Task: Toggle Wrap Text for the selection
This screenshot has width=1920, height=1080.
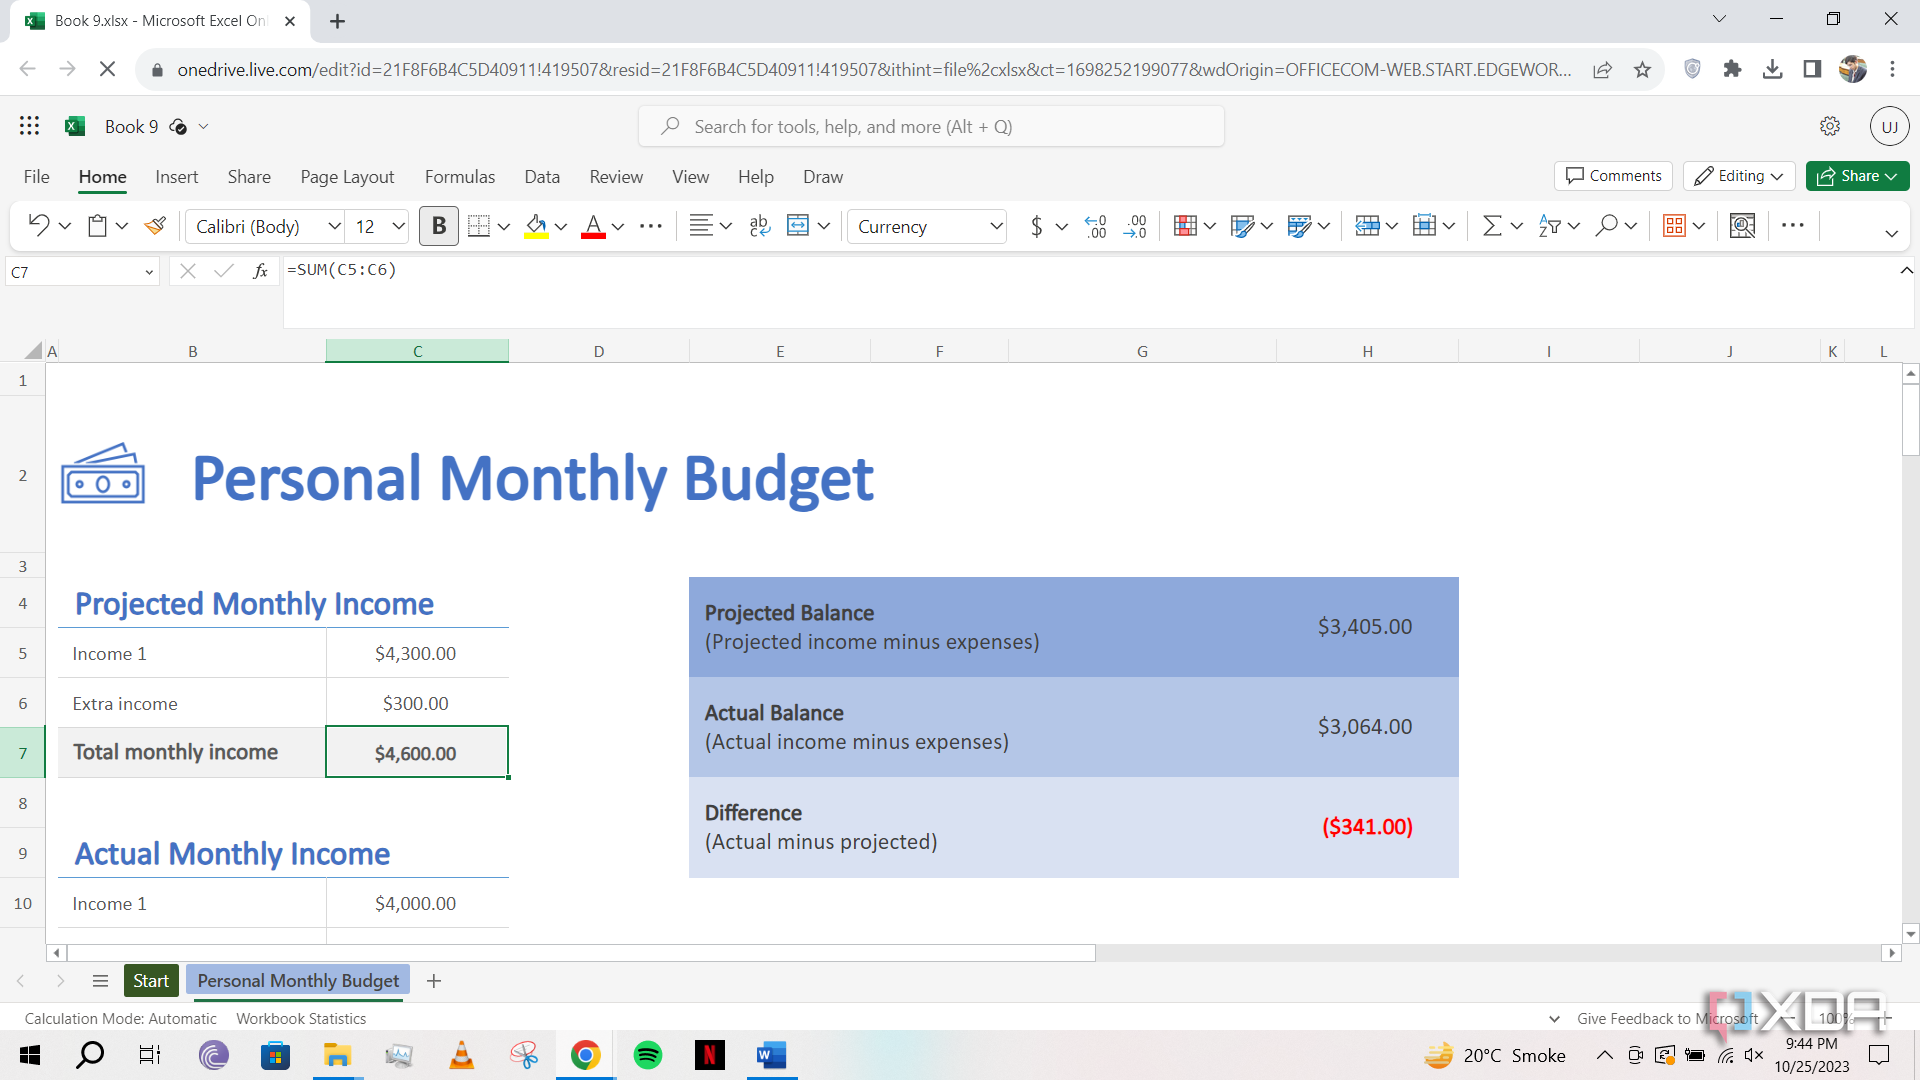Action: click(760, 226)
